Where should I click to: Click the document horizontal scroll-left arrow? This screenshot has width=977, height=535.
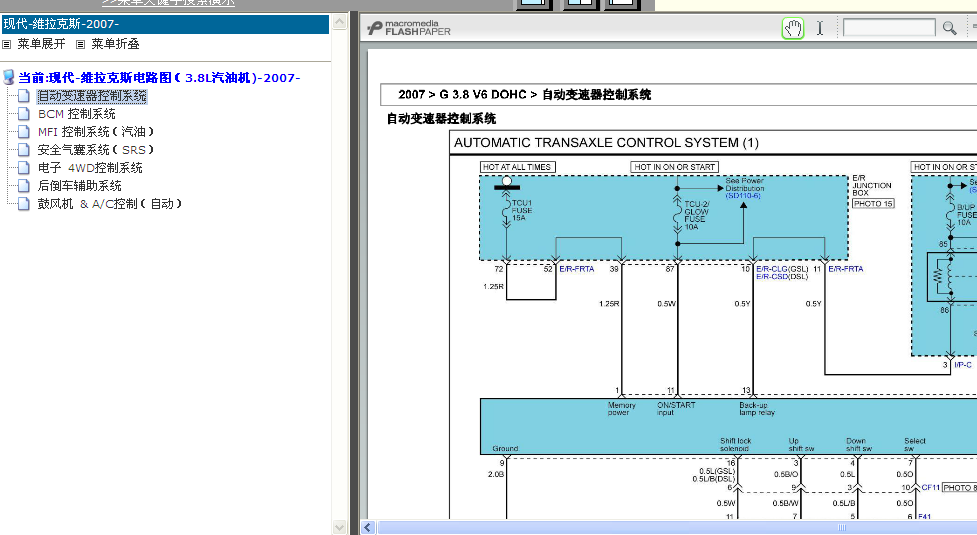click(368, 528)
